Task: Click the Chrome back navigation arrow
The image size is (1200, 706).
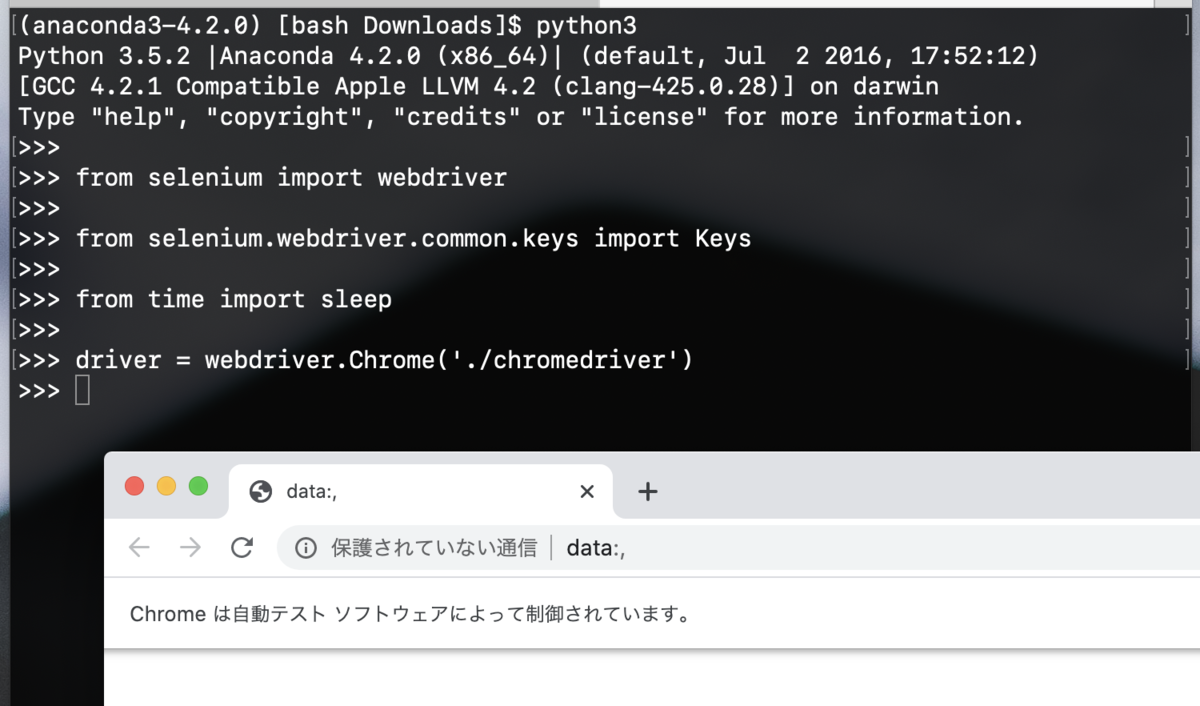Action: click(139, 547)
